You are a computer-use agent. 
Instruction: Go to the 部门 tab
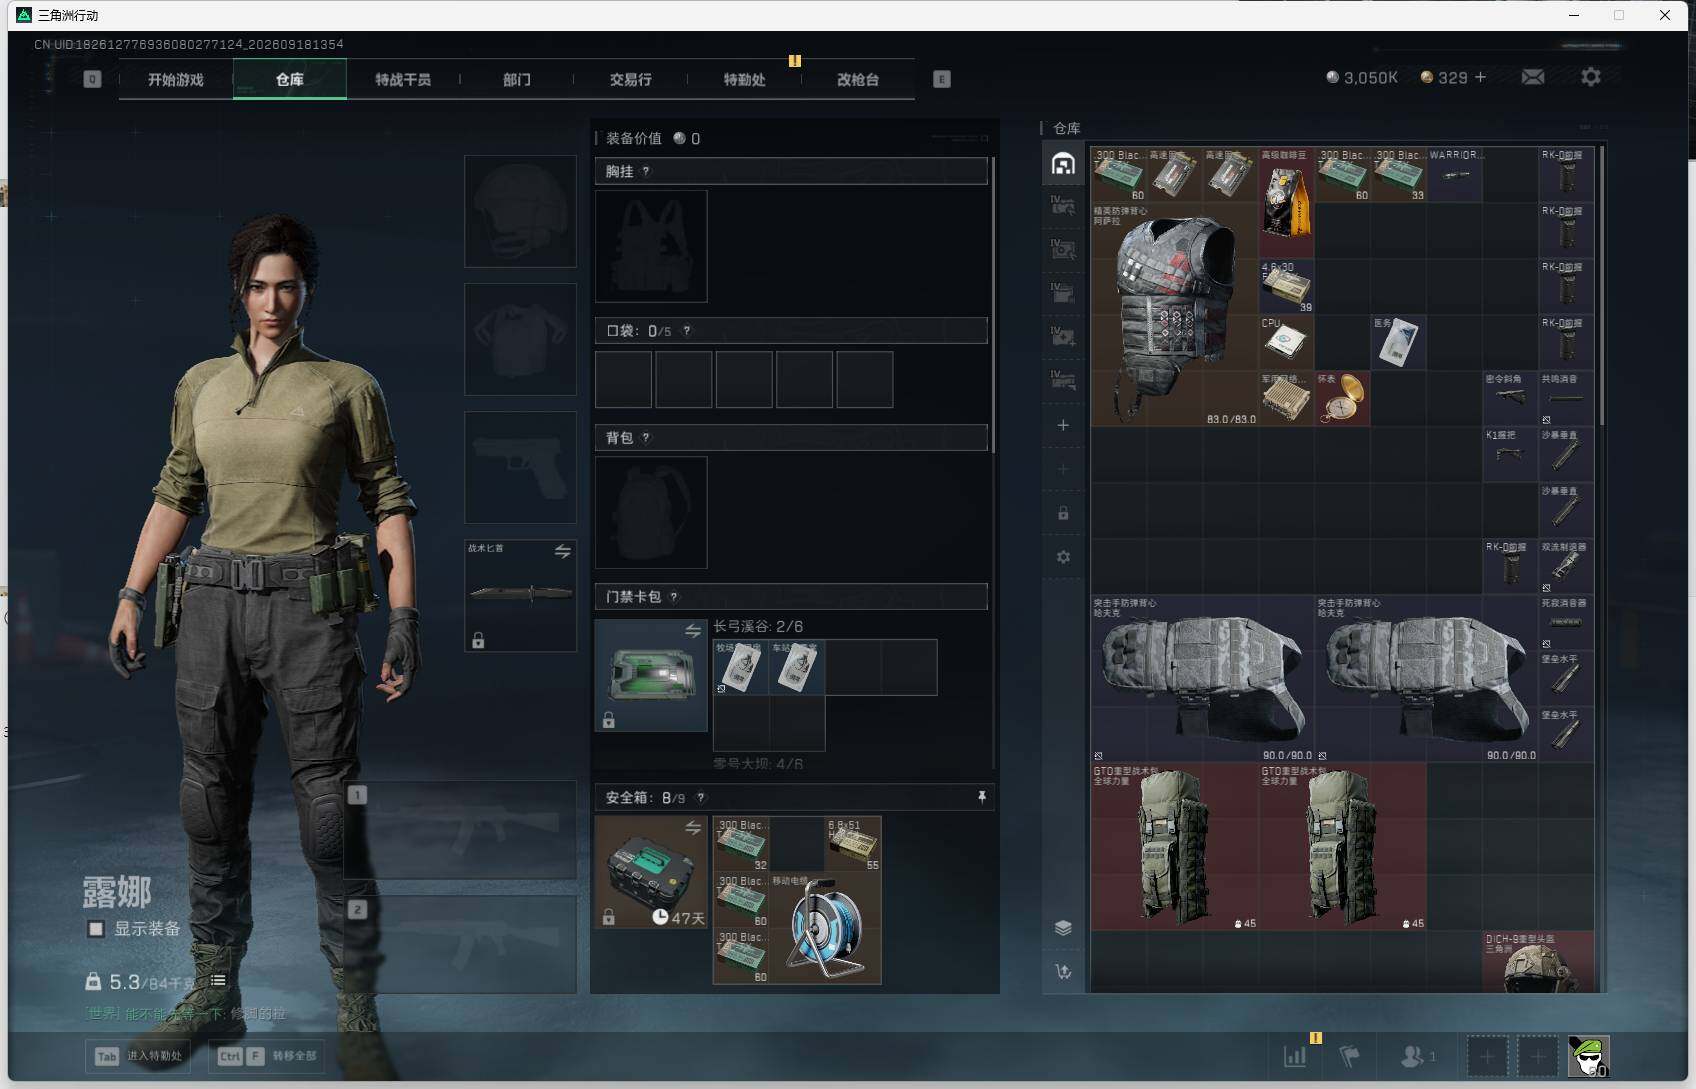(x=517, y=79)
